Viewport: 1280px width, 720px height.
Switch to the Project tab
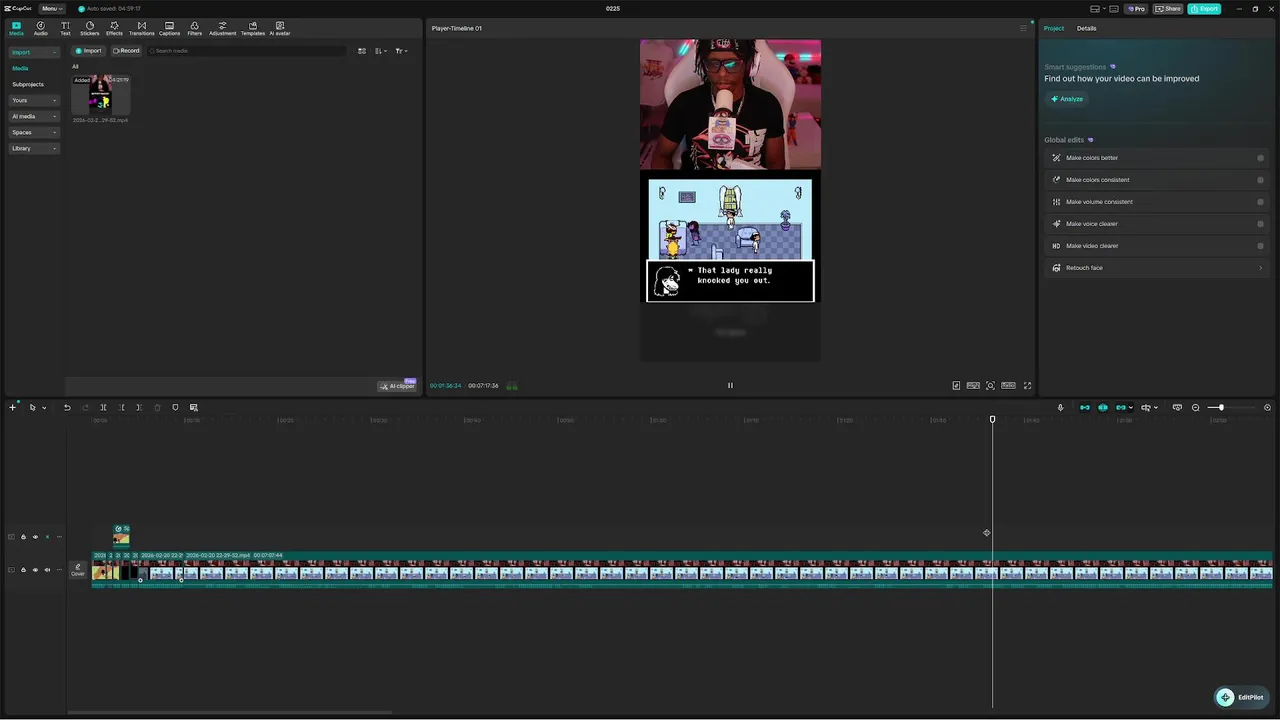pos(1054,28)
